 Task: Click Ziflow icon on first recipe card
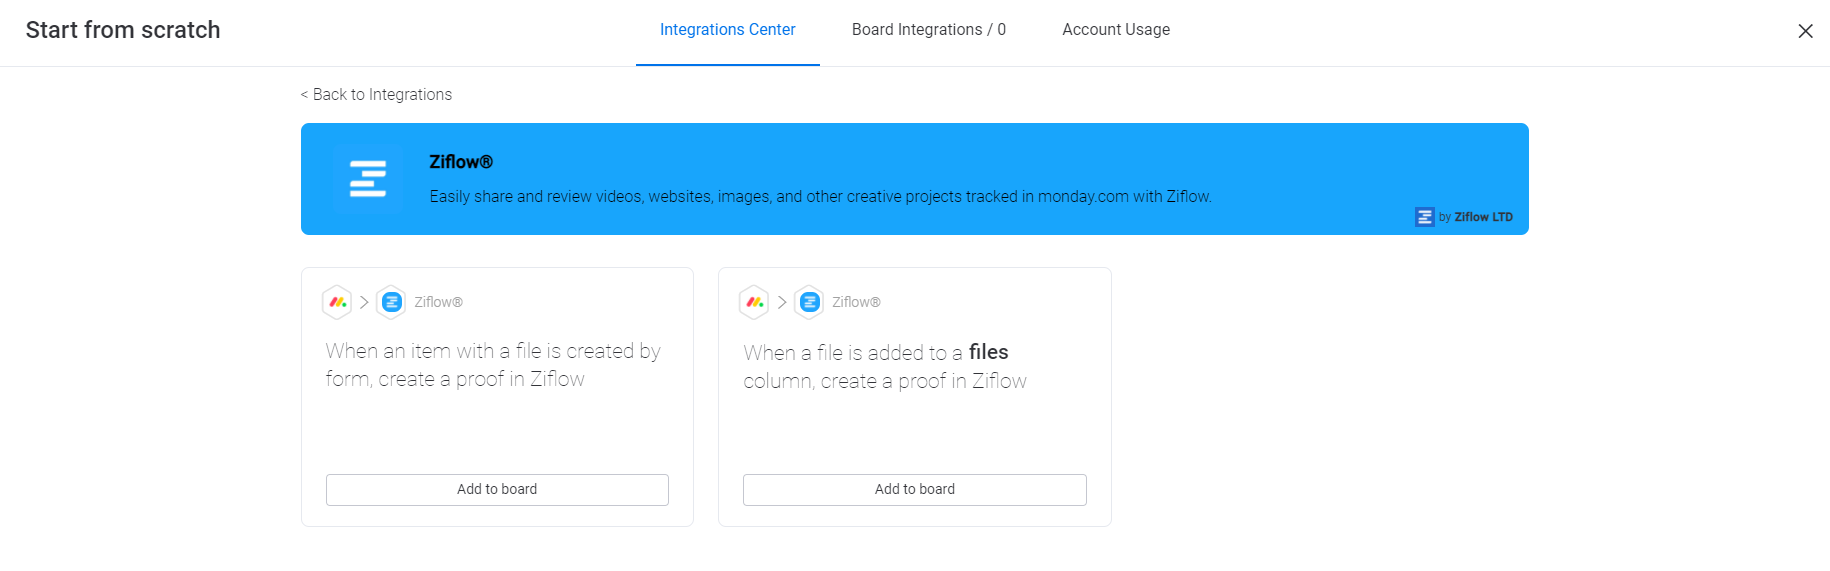392,302
